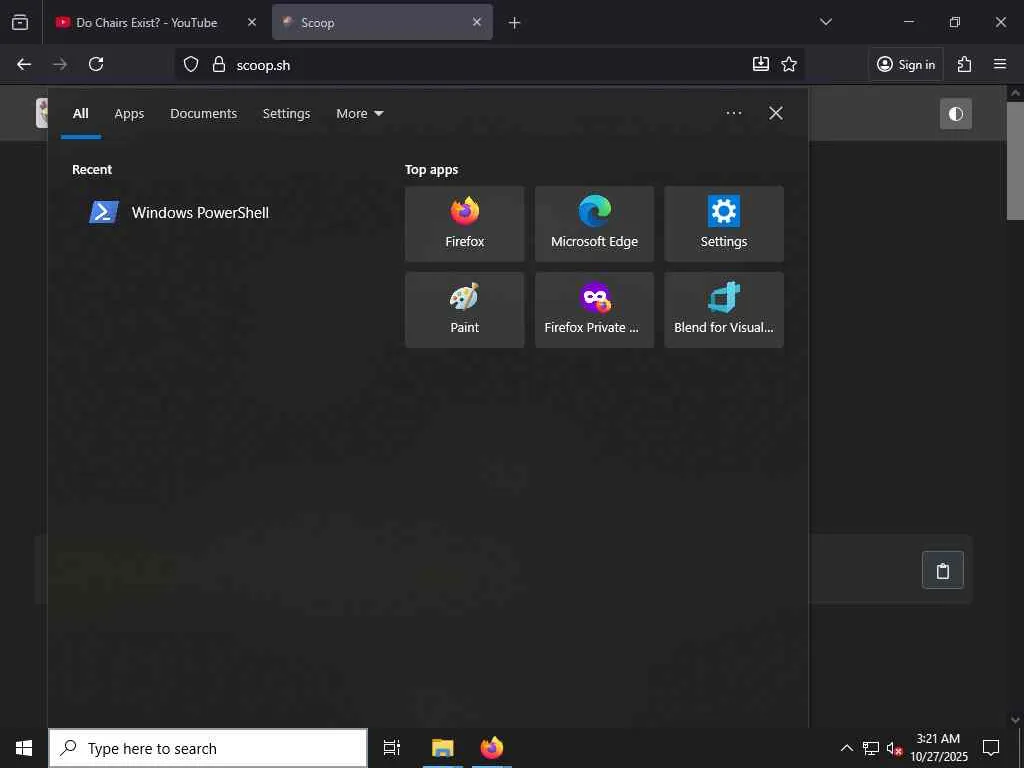Switch to the Settings search tab
Screen dimensions: 1024x768
click(x=286, y=114)
